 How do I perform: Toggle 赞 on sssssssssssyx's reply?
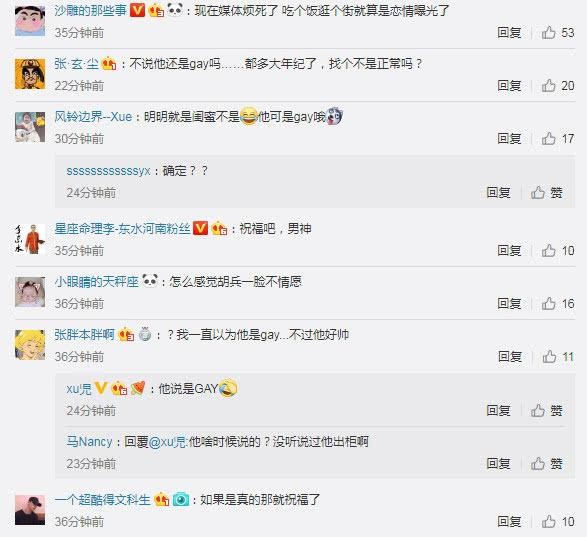point(547,193)
